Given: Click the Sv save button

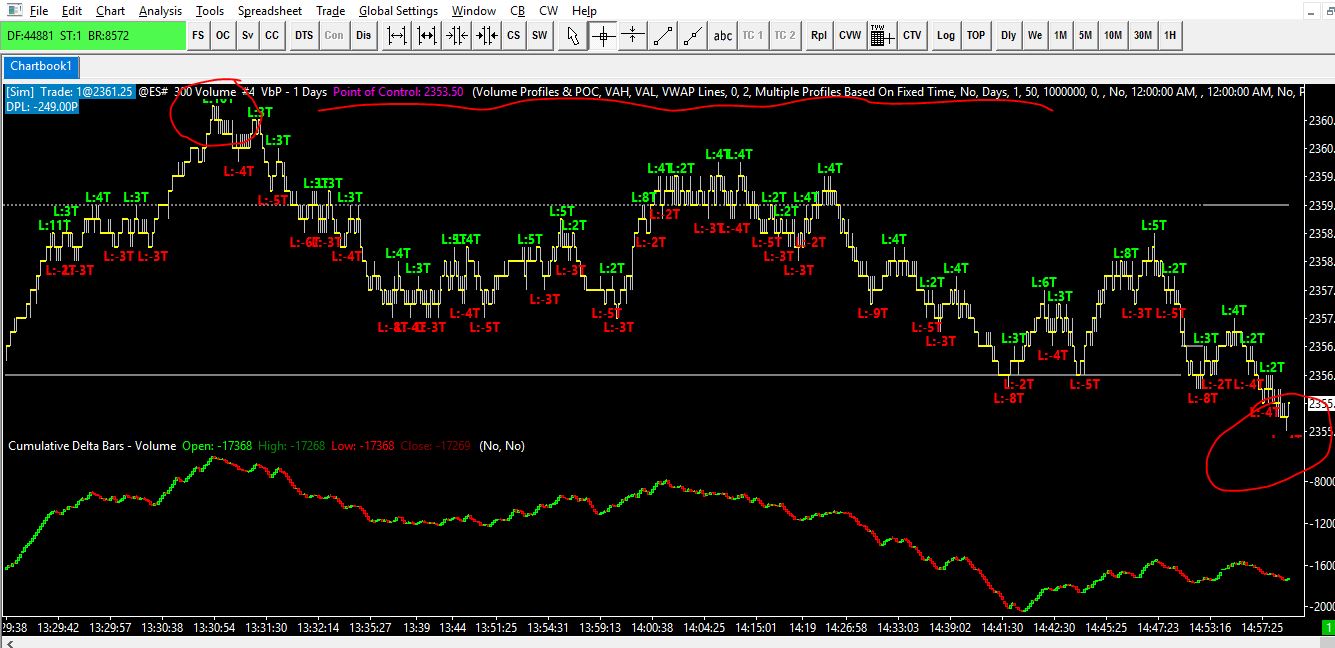Looking at the screenshot, I should coord(247,35).
